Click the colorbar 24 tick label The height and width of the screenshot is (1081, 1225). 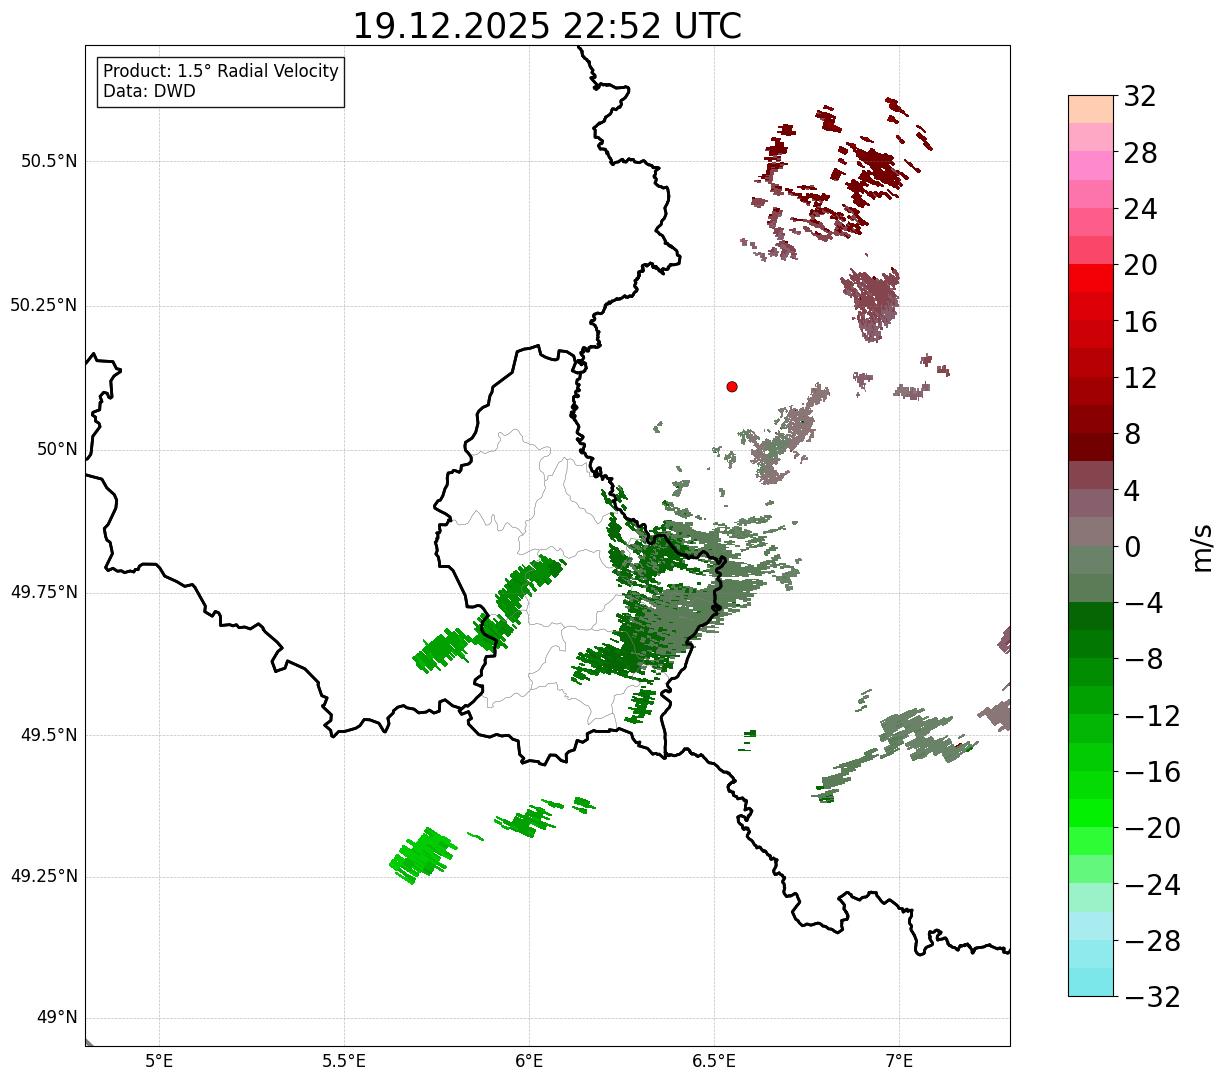point(1140,209)
